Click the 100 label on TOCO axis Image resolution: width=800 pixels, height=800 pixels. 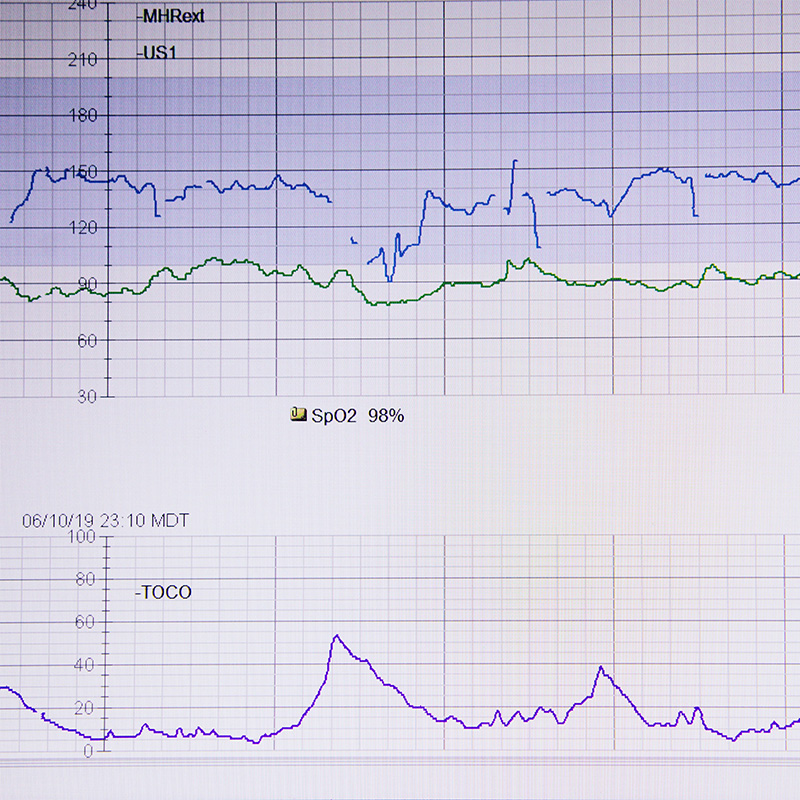80,537
